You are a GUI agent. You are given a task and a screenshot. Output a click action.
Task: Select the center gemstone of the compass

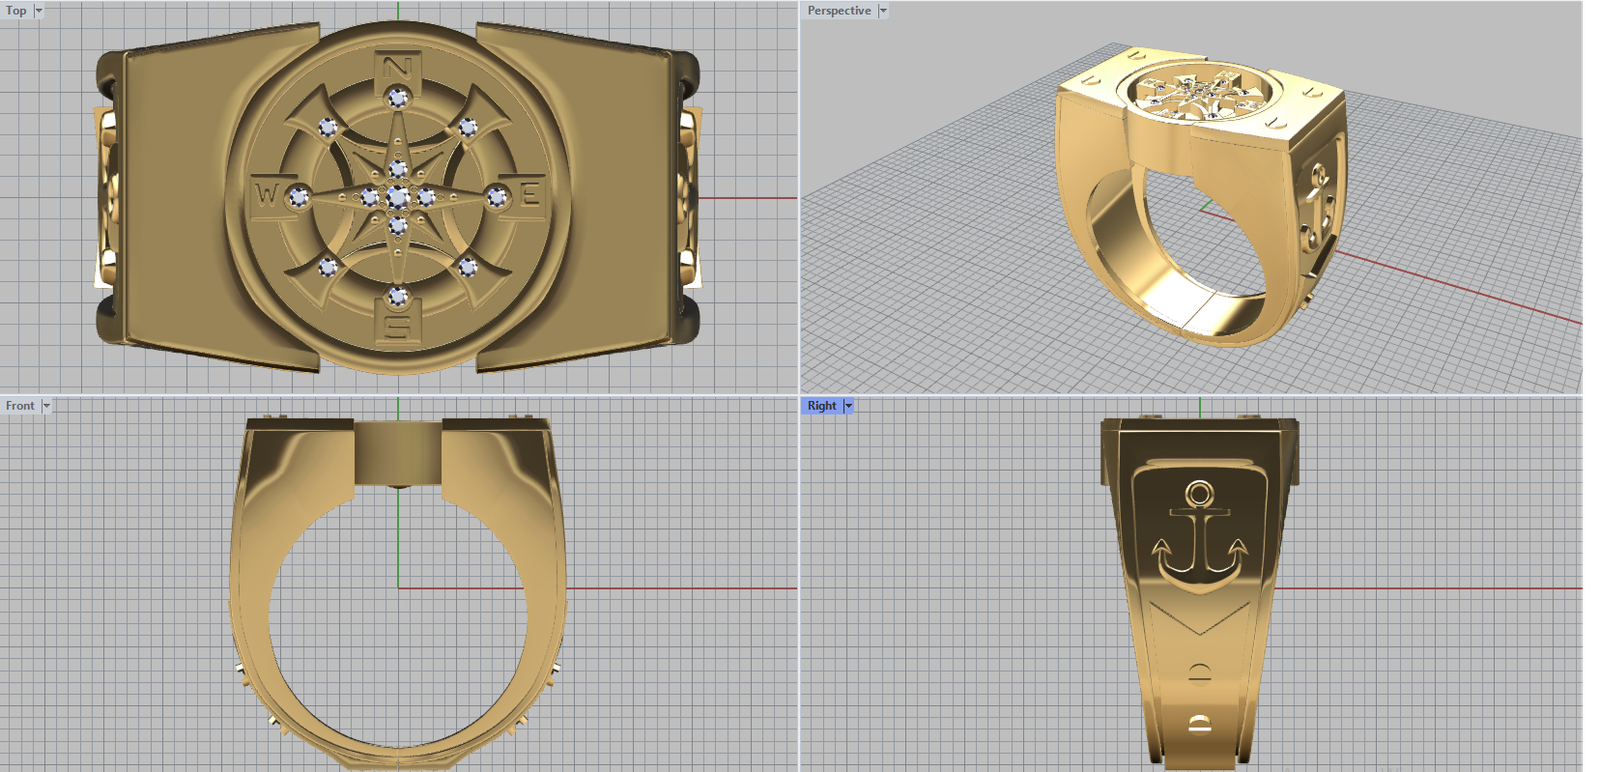[398, 197]
